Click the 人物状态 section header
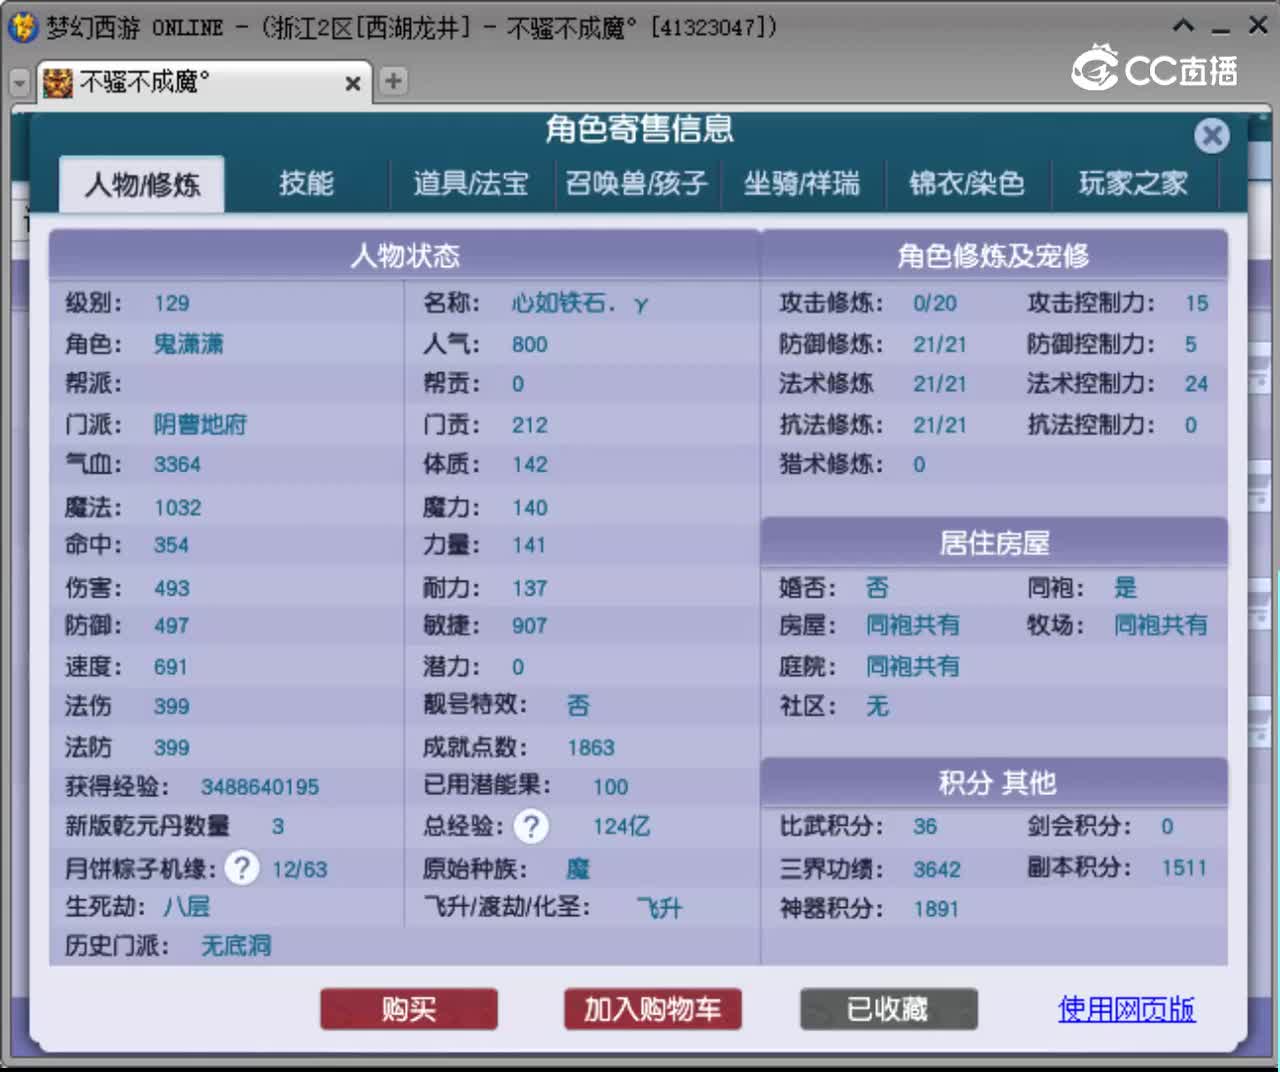Screen dimensions: 1280x1072 [405, 255]
